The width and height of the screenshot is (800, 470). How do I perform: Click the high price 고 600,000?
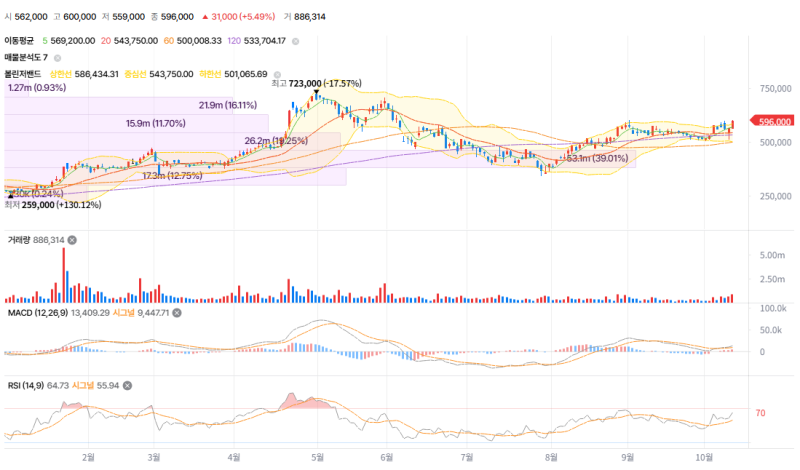74,17
